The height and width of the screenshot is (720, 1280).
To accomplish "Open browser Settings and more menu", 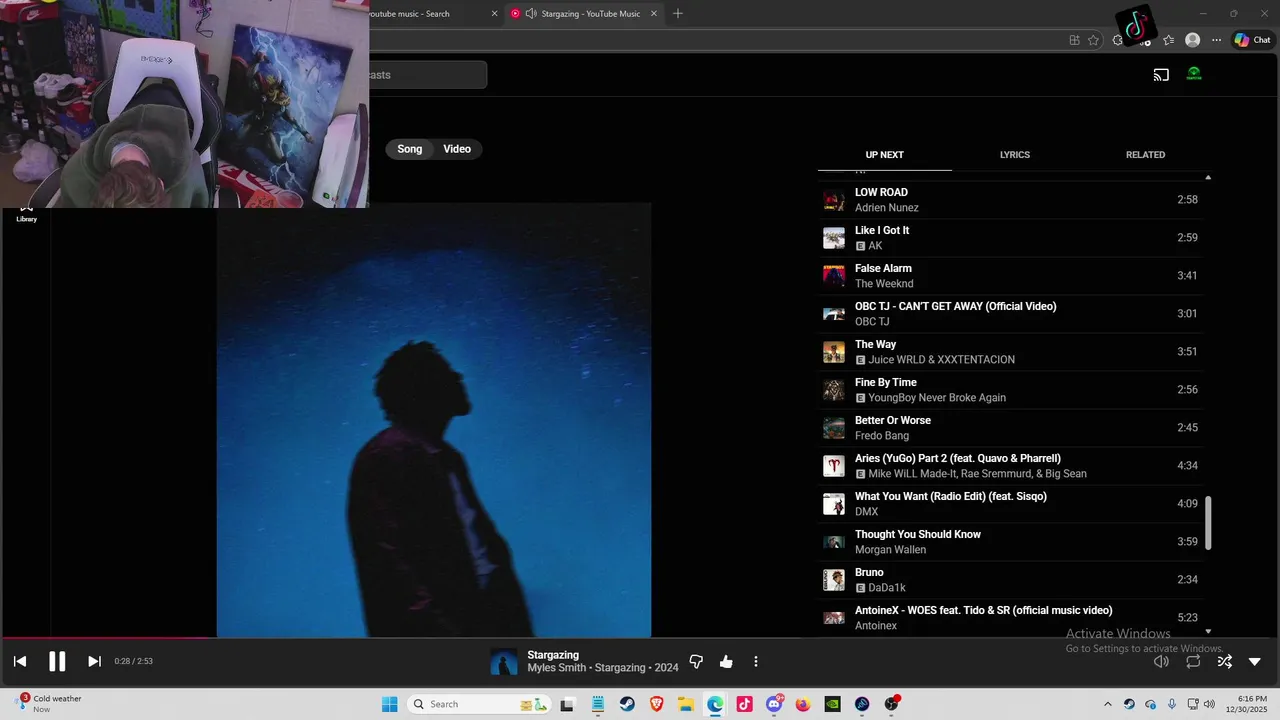I will (x=1216, y=40).
